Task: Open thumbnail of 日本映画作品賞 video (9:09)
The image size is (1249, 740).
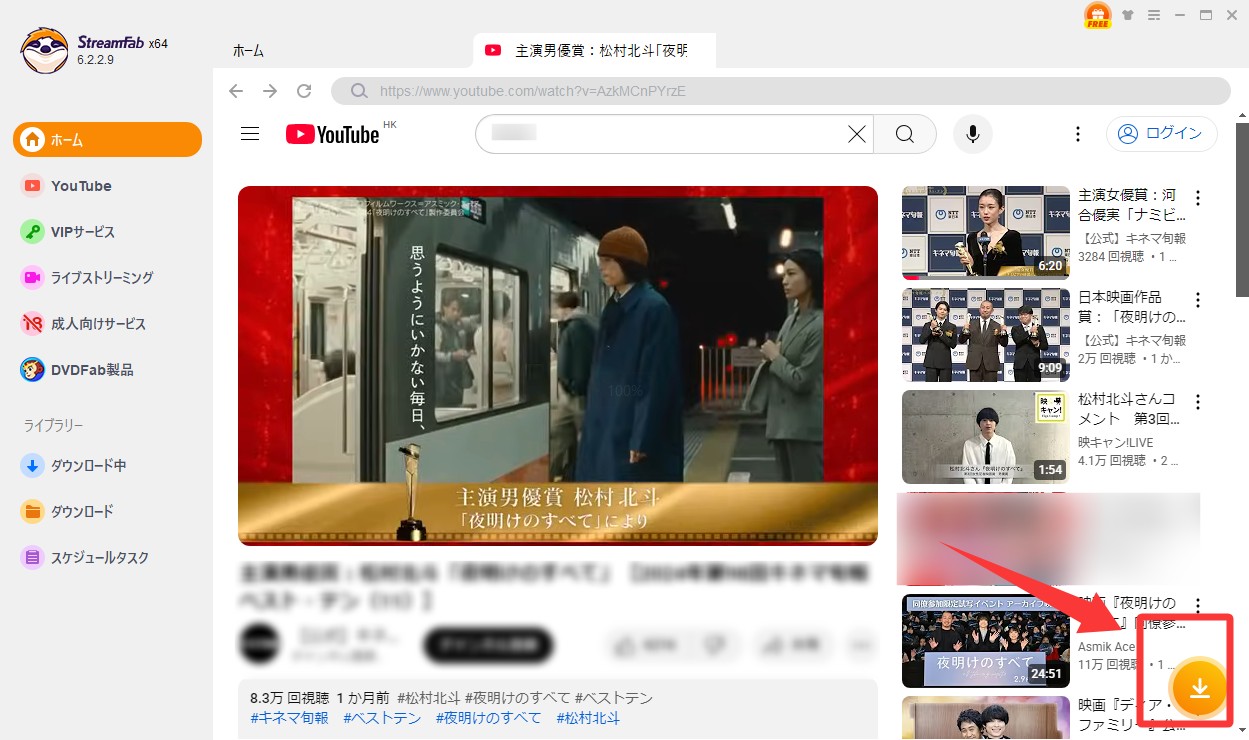Action: 986,335
